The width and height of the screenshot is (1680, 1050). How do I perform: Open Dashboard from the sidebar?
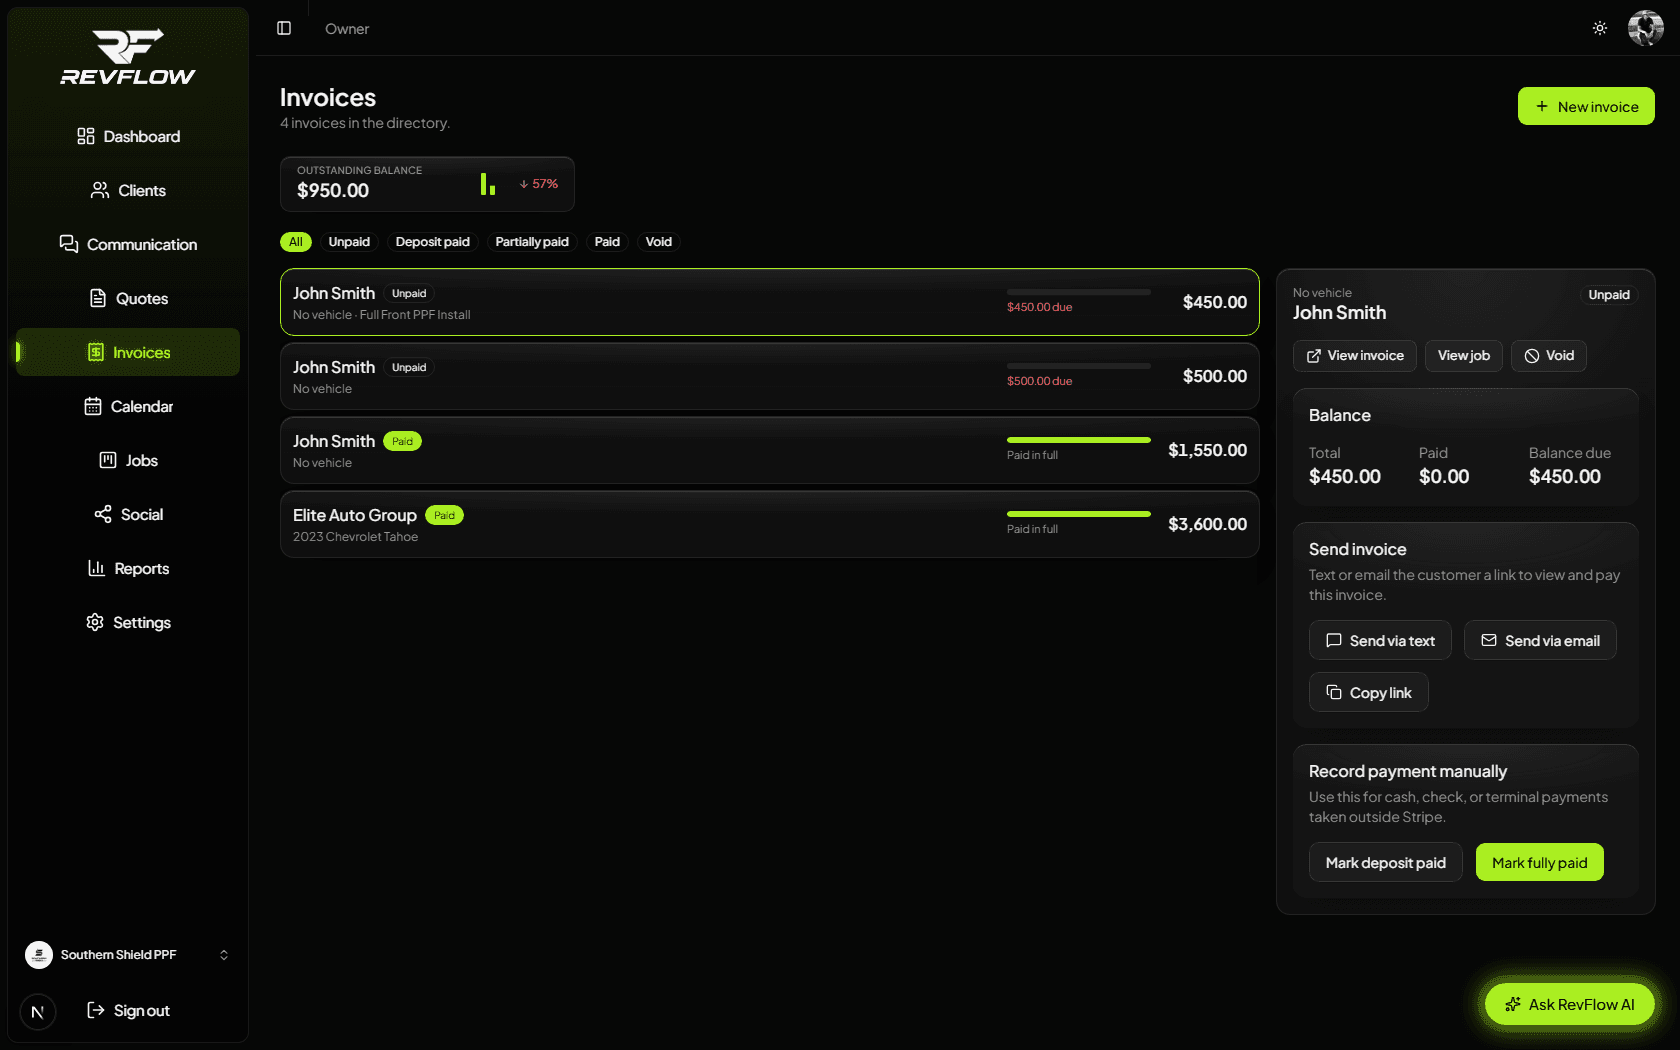pos(128,136)
